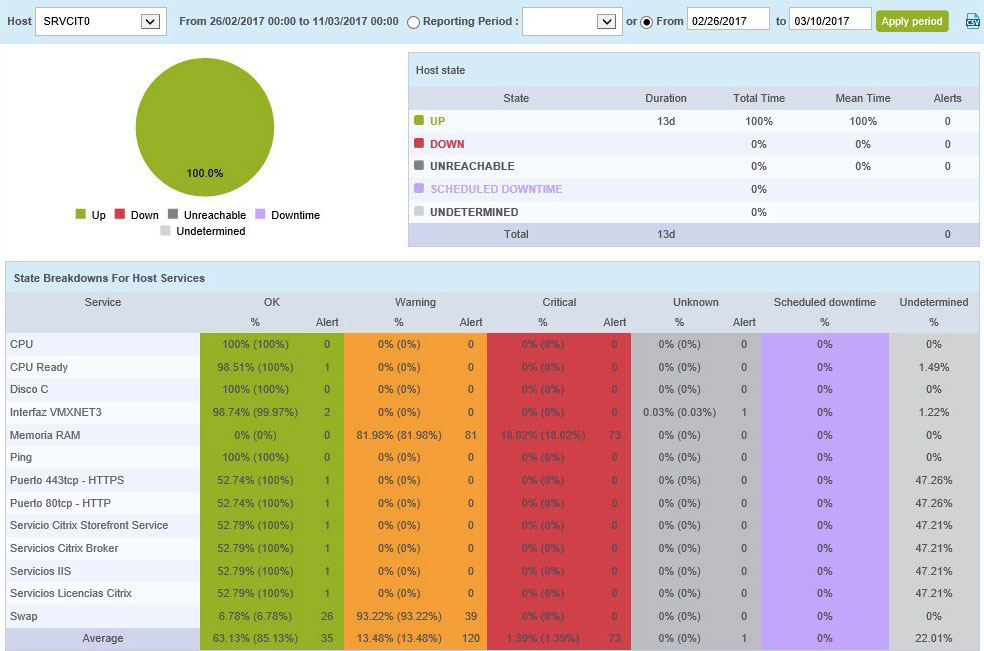Screen dimensions: 984x651
Task: Click the Up legend marker under pie chart
Action: pyautogui.click(x=81, y=215)
